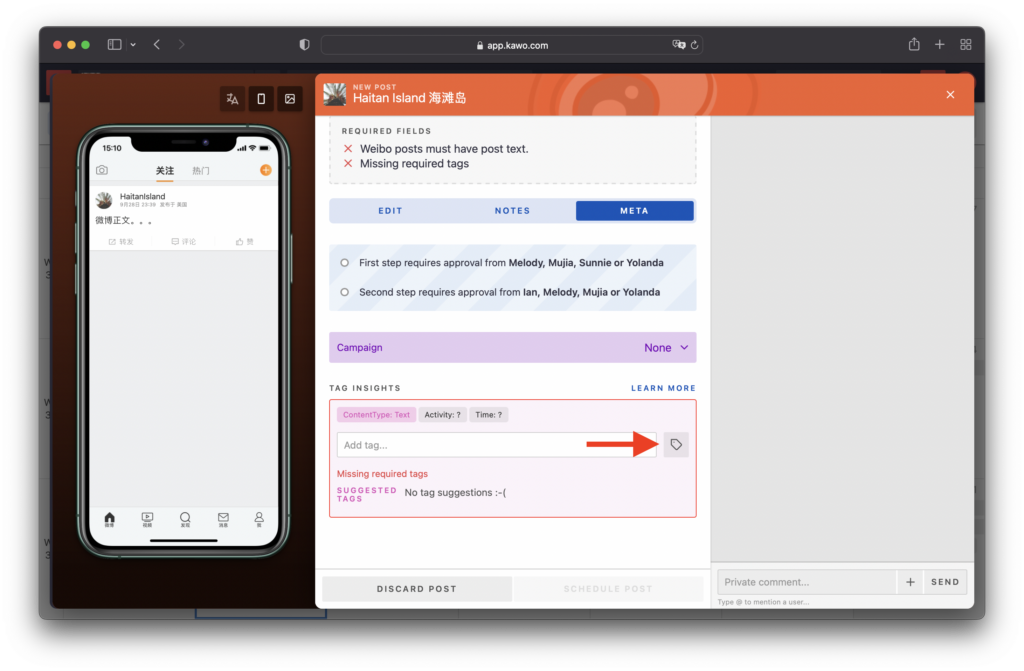Click the translate icon above the phone preview
Screen dimensions: 1024x671
[x=232, y=99]
